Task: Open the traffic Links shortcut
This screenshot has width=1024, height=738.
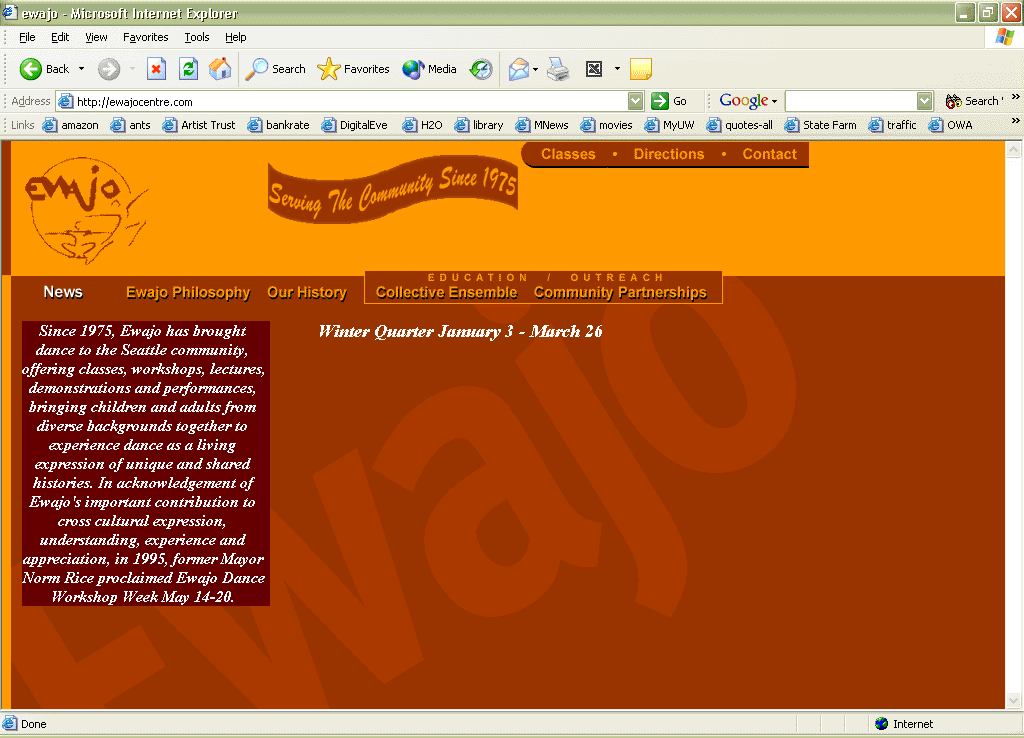Action: (x=892, y=125)
